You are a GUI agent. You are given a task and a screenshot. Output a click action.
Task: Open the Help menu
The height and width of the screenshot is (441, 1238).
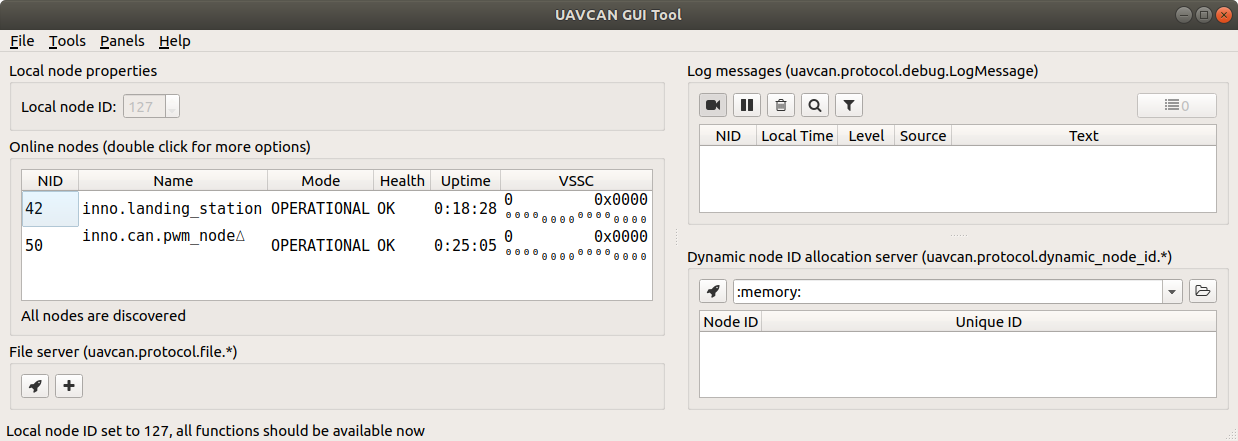(x=175, y=41)
